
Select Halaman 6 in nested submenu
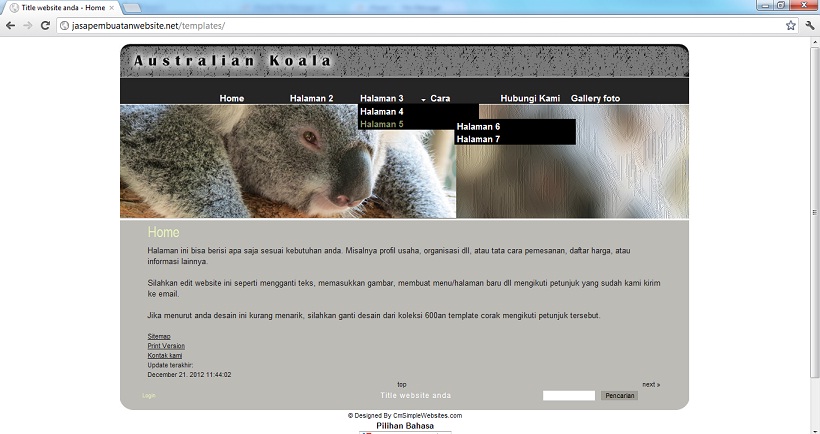(x=478, y=127)
